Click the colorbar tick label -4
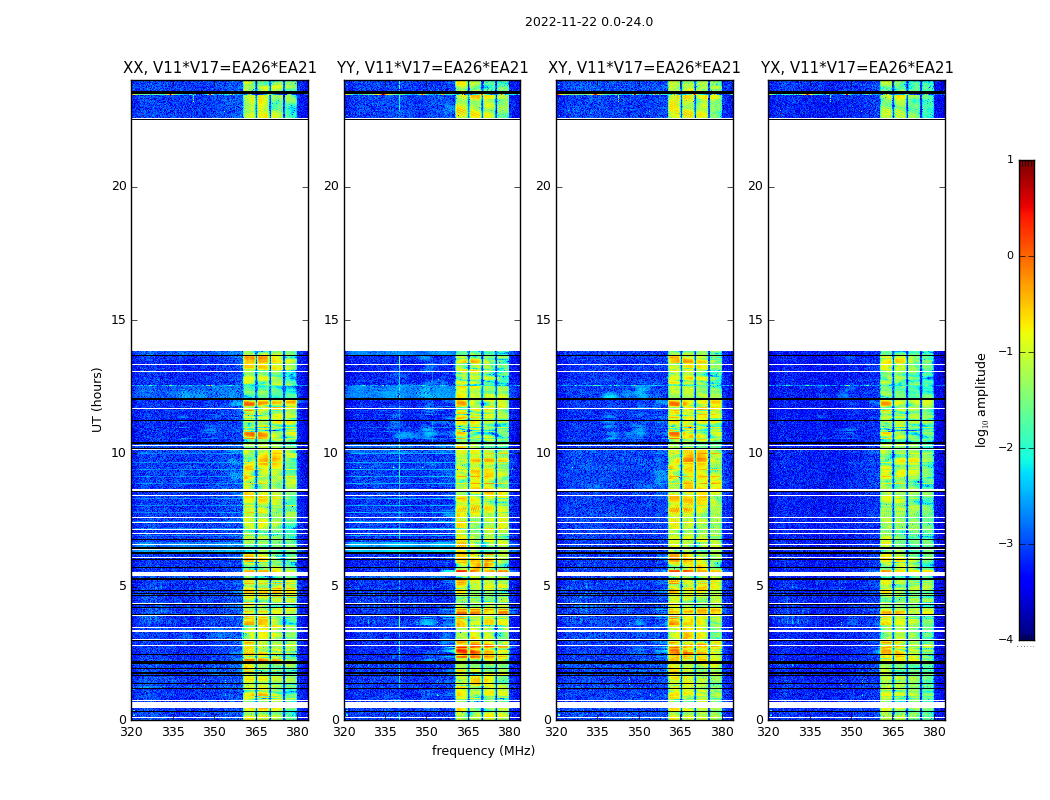This screenshot has width=1050, height=800. [1008, 640]
